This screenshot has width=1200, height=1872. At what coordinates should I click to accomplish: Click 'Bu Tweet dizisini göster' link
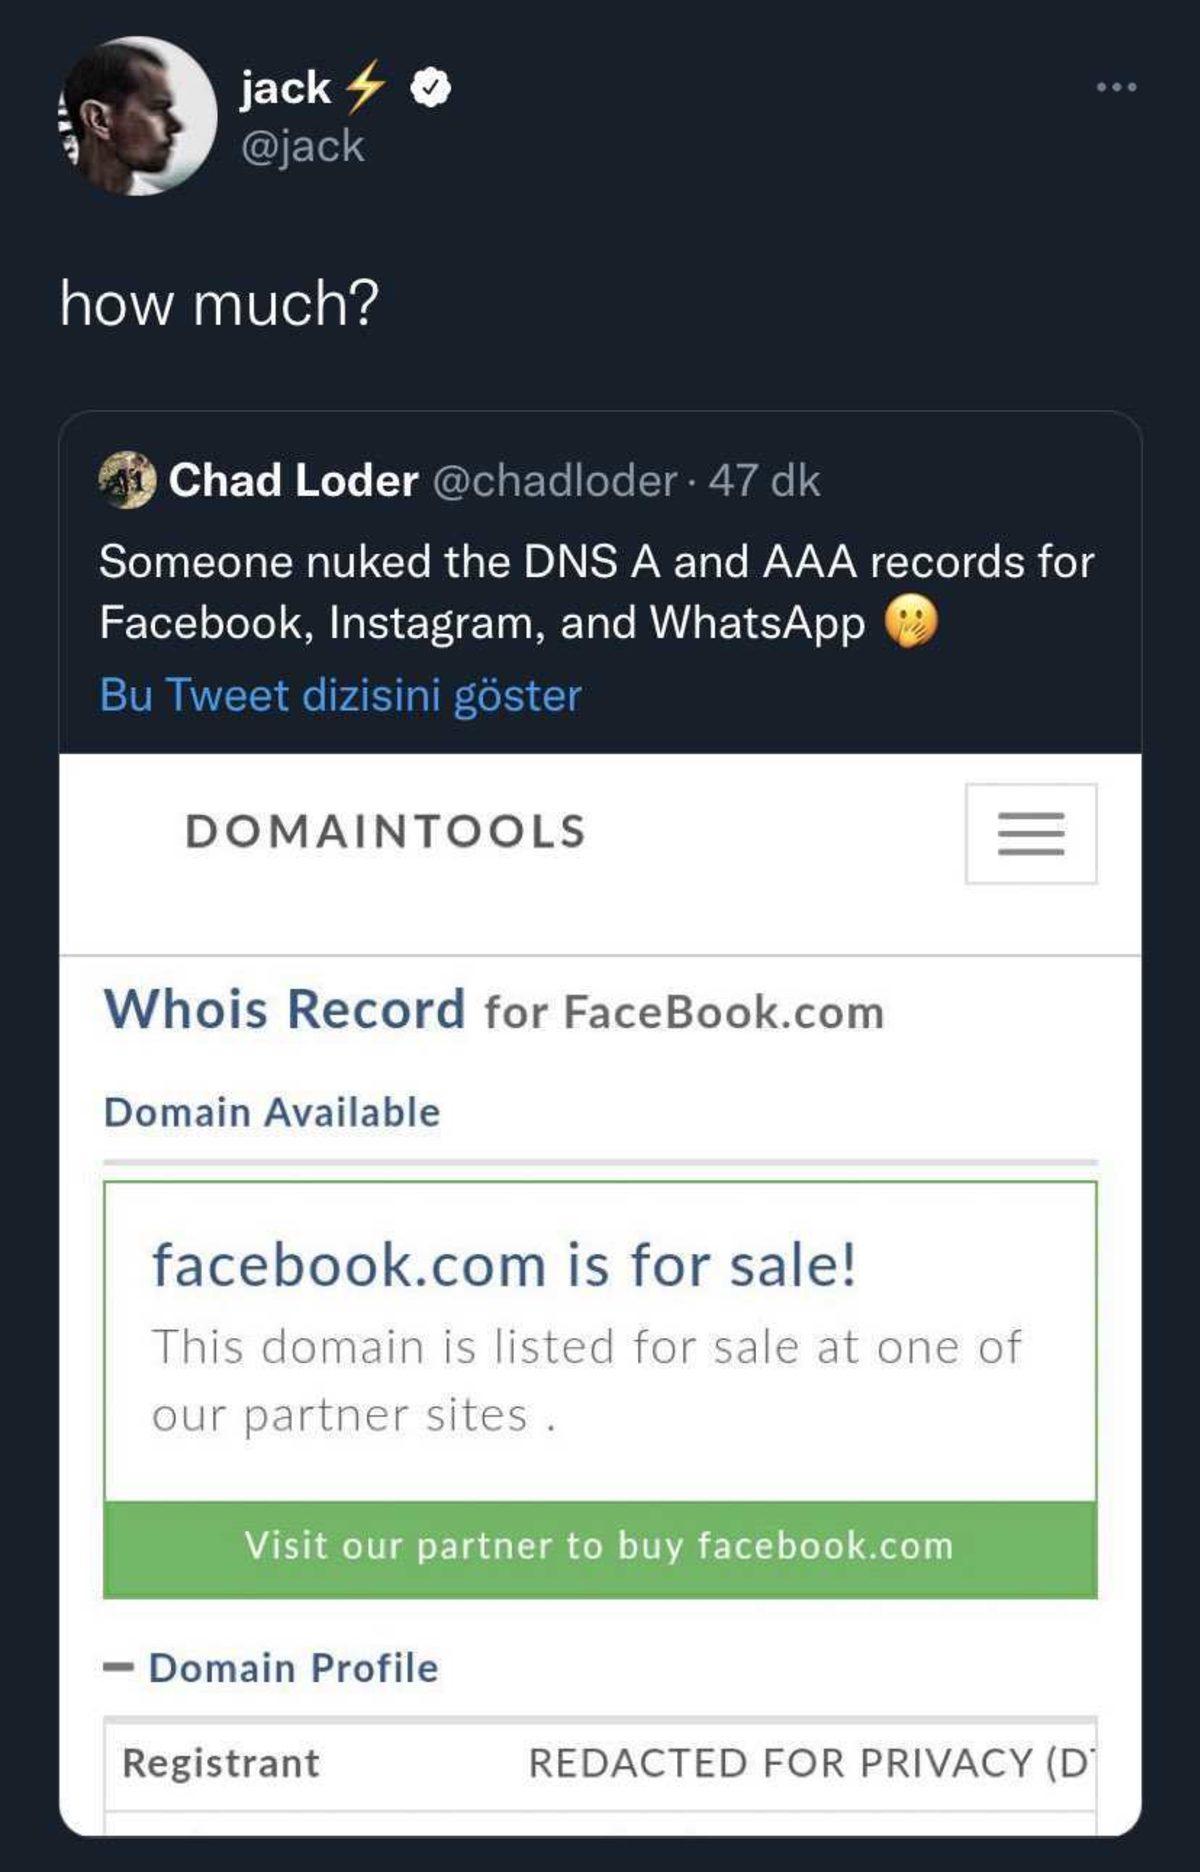coord(340,695)
